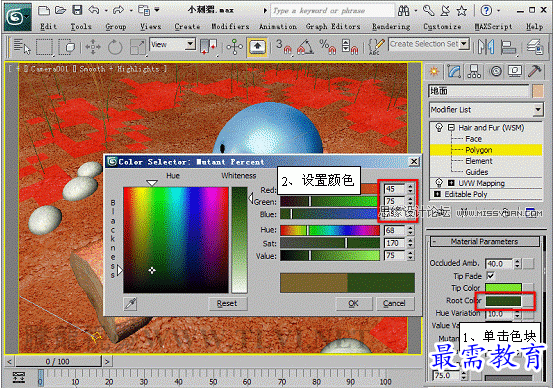Undo the last action arrow icon

point(93,10)
